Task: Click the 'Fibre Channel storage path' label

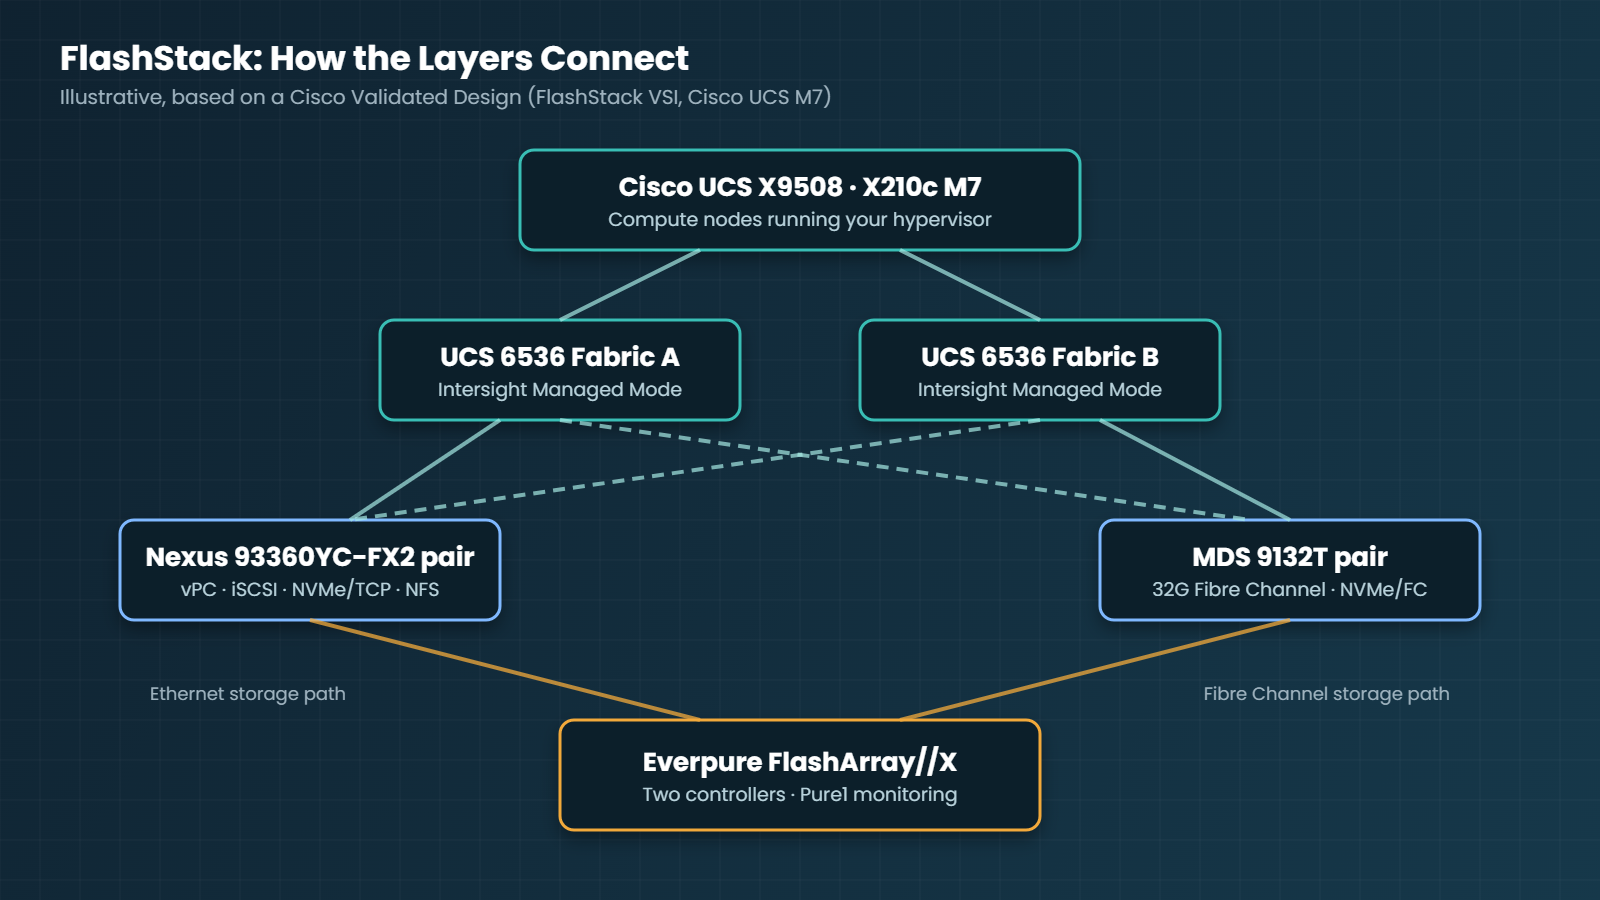Action: click(1326, 694)
